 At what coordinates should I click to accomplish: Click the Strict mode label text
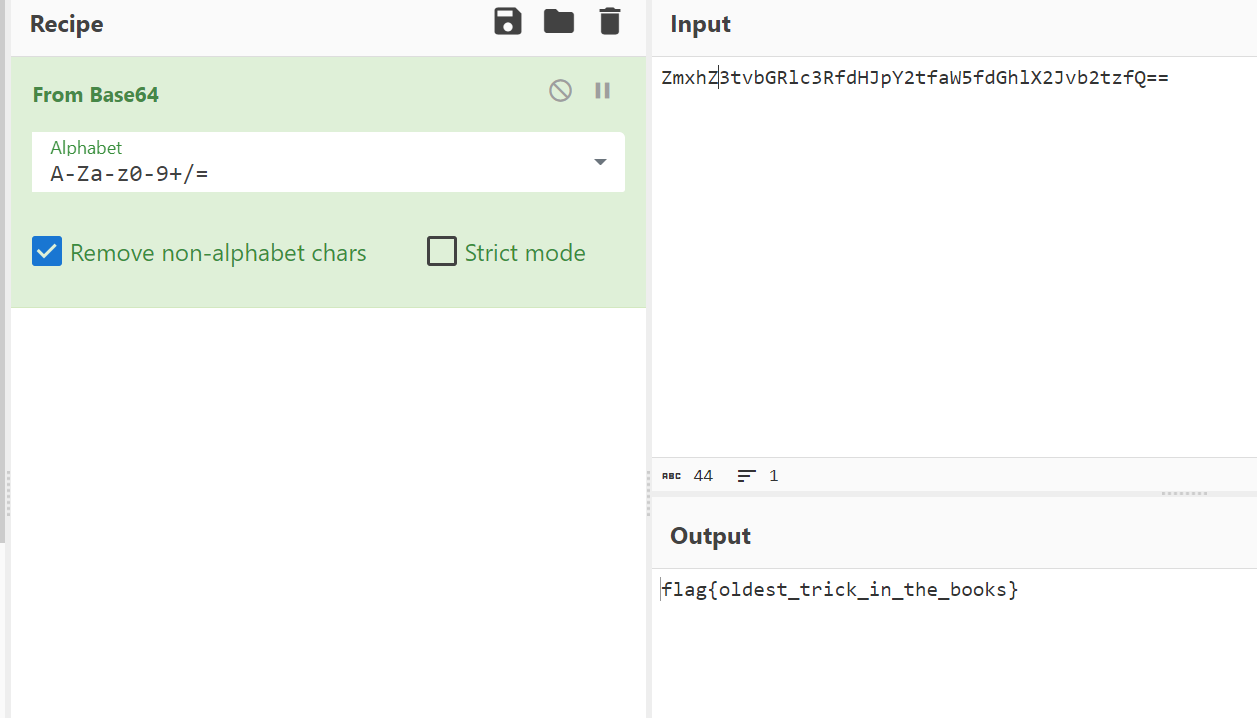click(524, 253)
